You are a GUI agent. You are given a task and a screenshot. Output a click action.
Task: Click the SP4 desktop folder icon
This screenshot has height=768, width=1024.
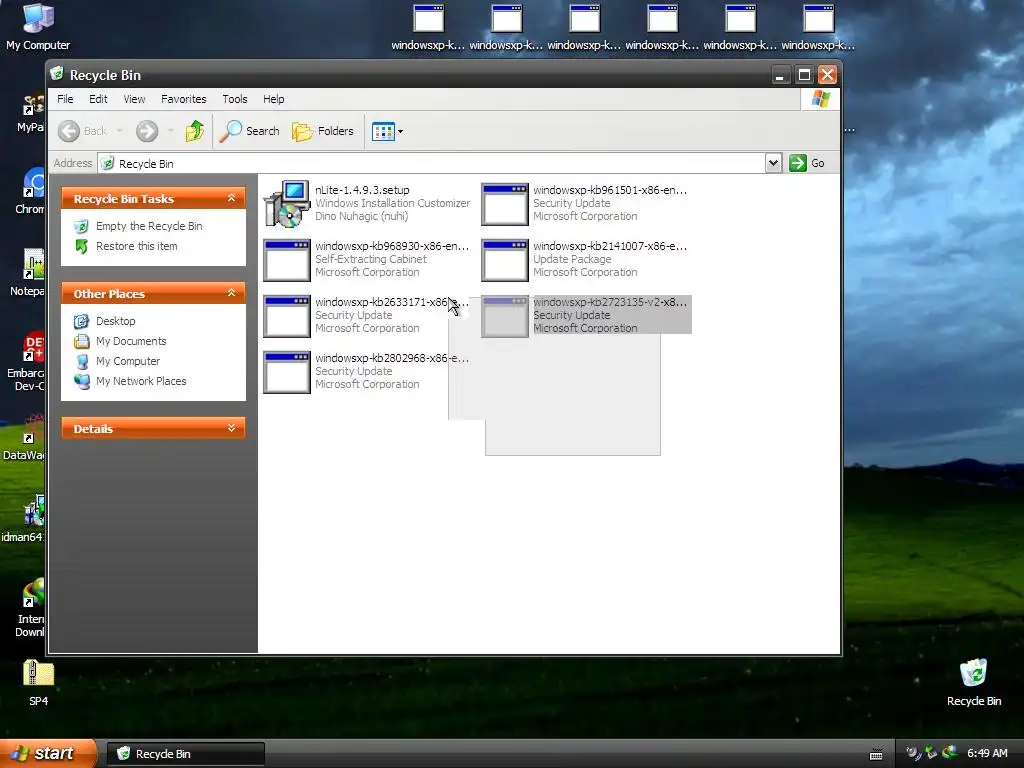[39, 673]
